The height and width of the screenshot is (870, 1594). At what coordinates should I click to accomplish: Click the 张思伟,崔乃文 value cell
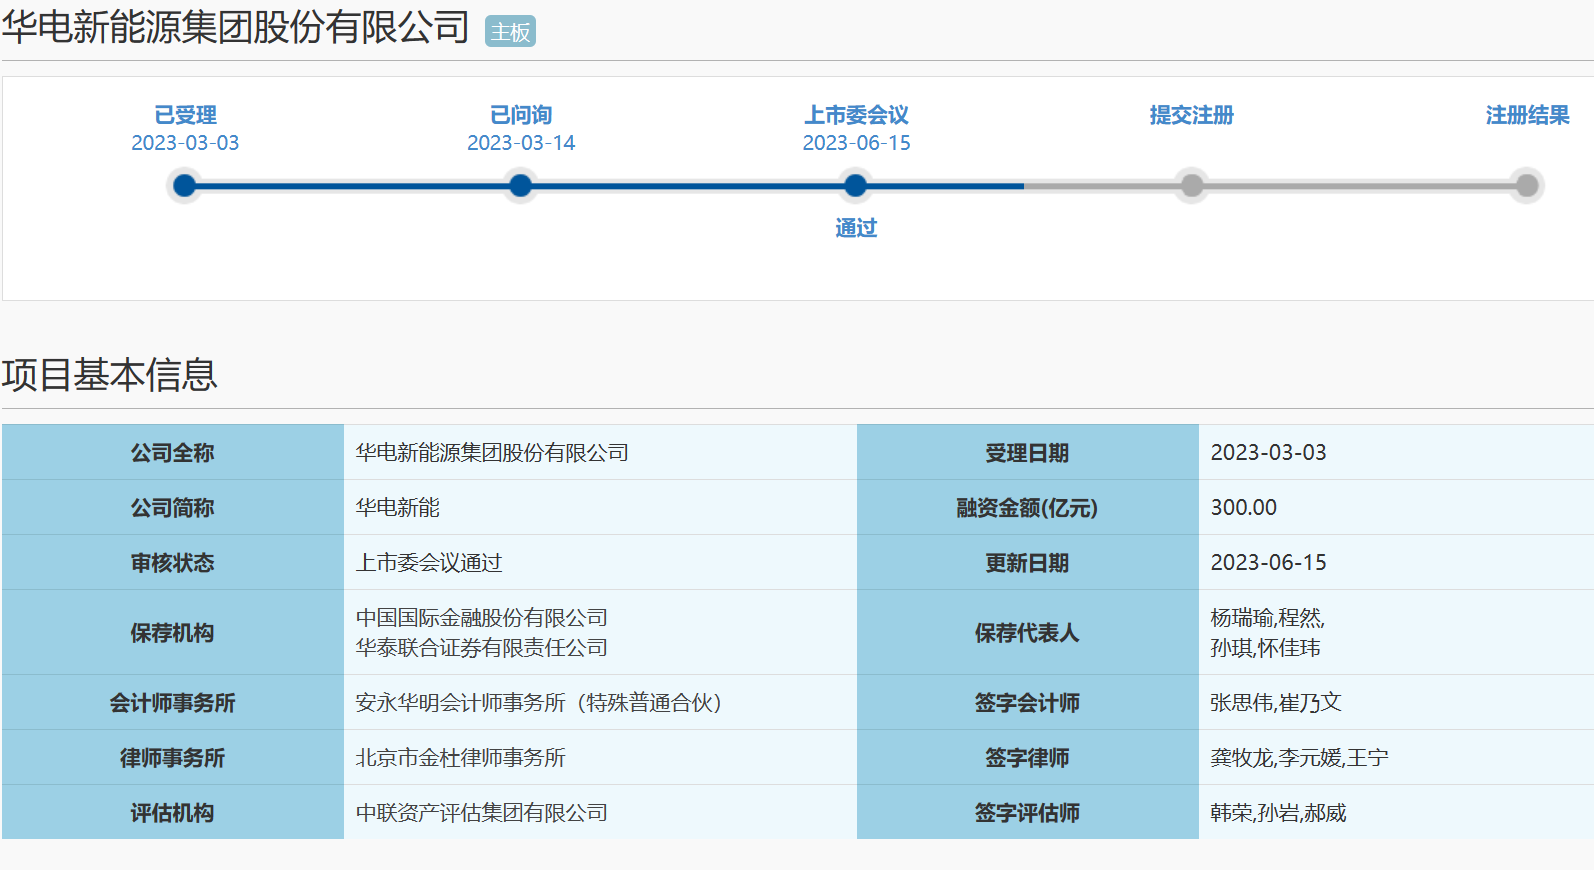pyautogui.click(x=1396, y=702)
